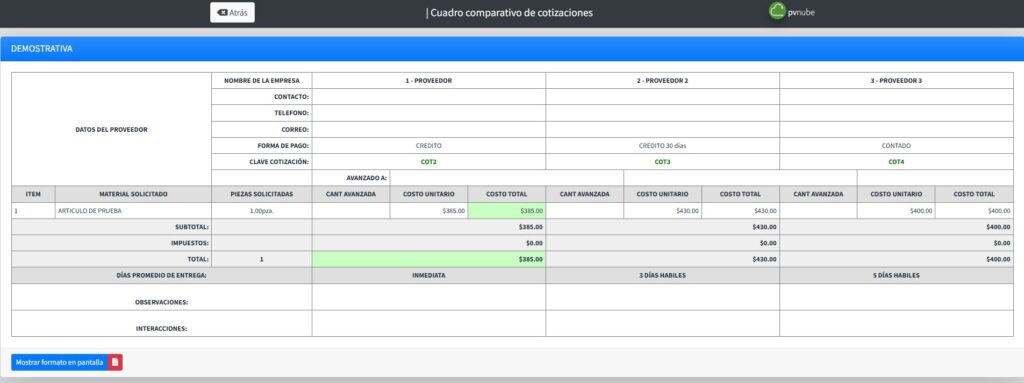The width and height of the screenshot is (1024, 383).
Task: Click the $430.00 costo unitario cell
Action: click(663, 210)
